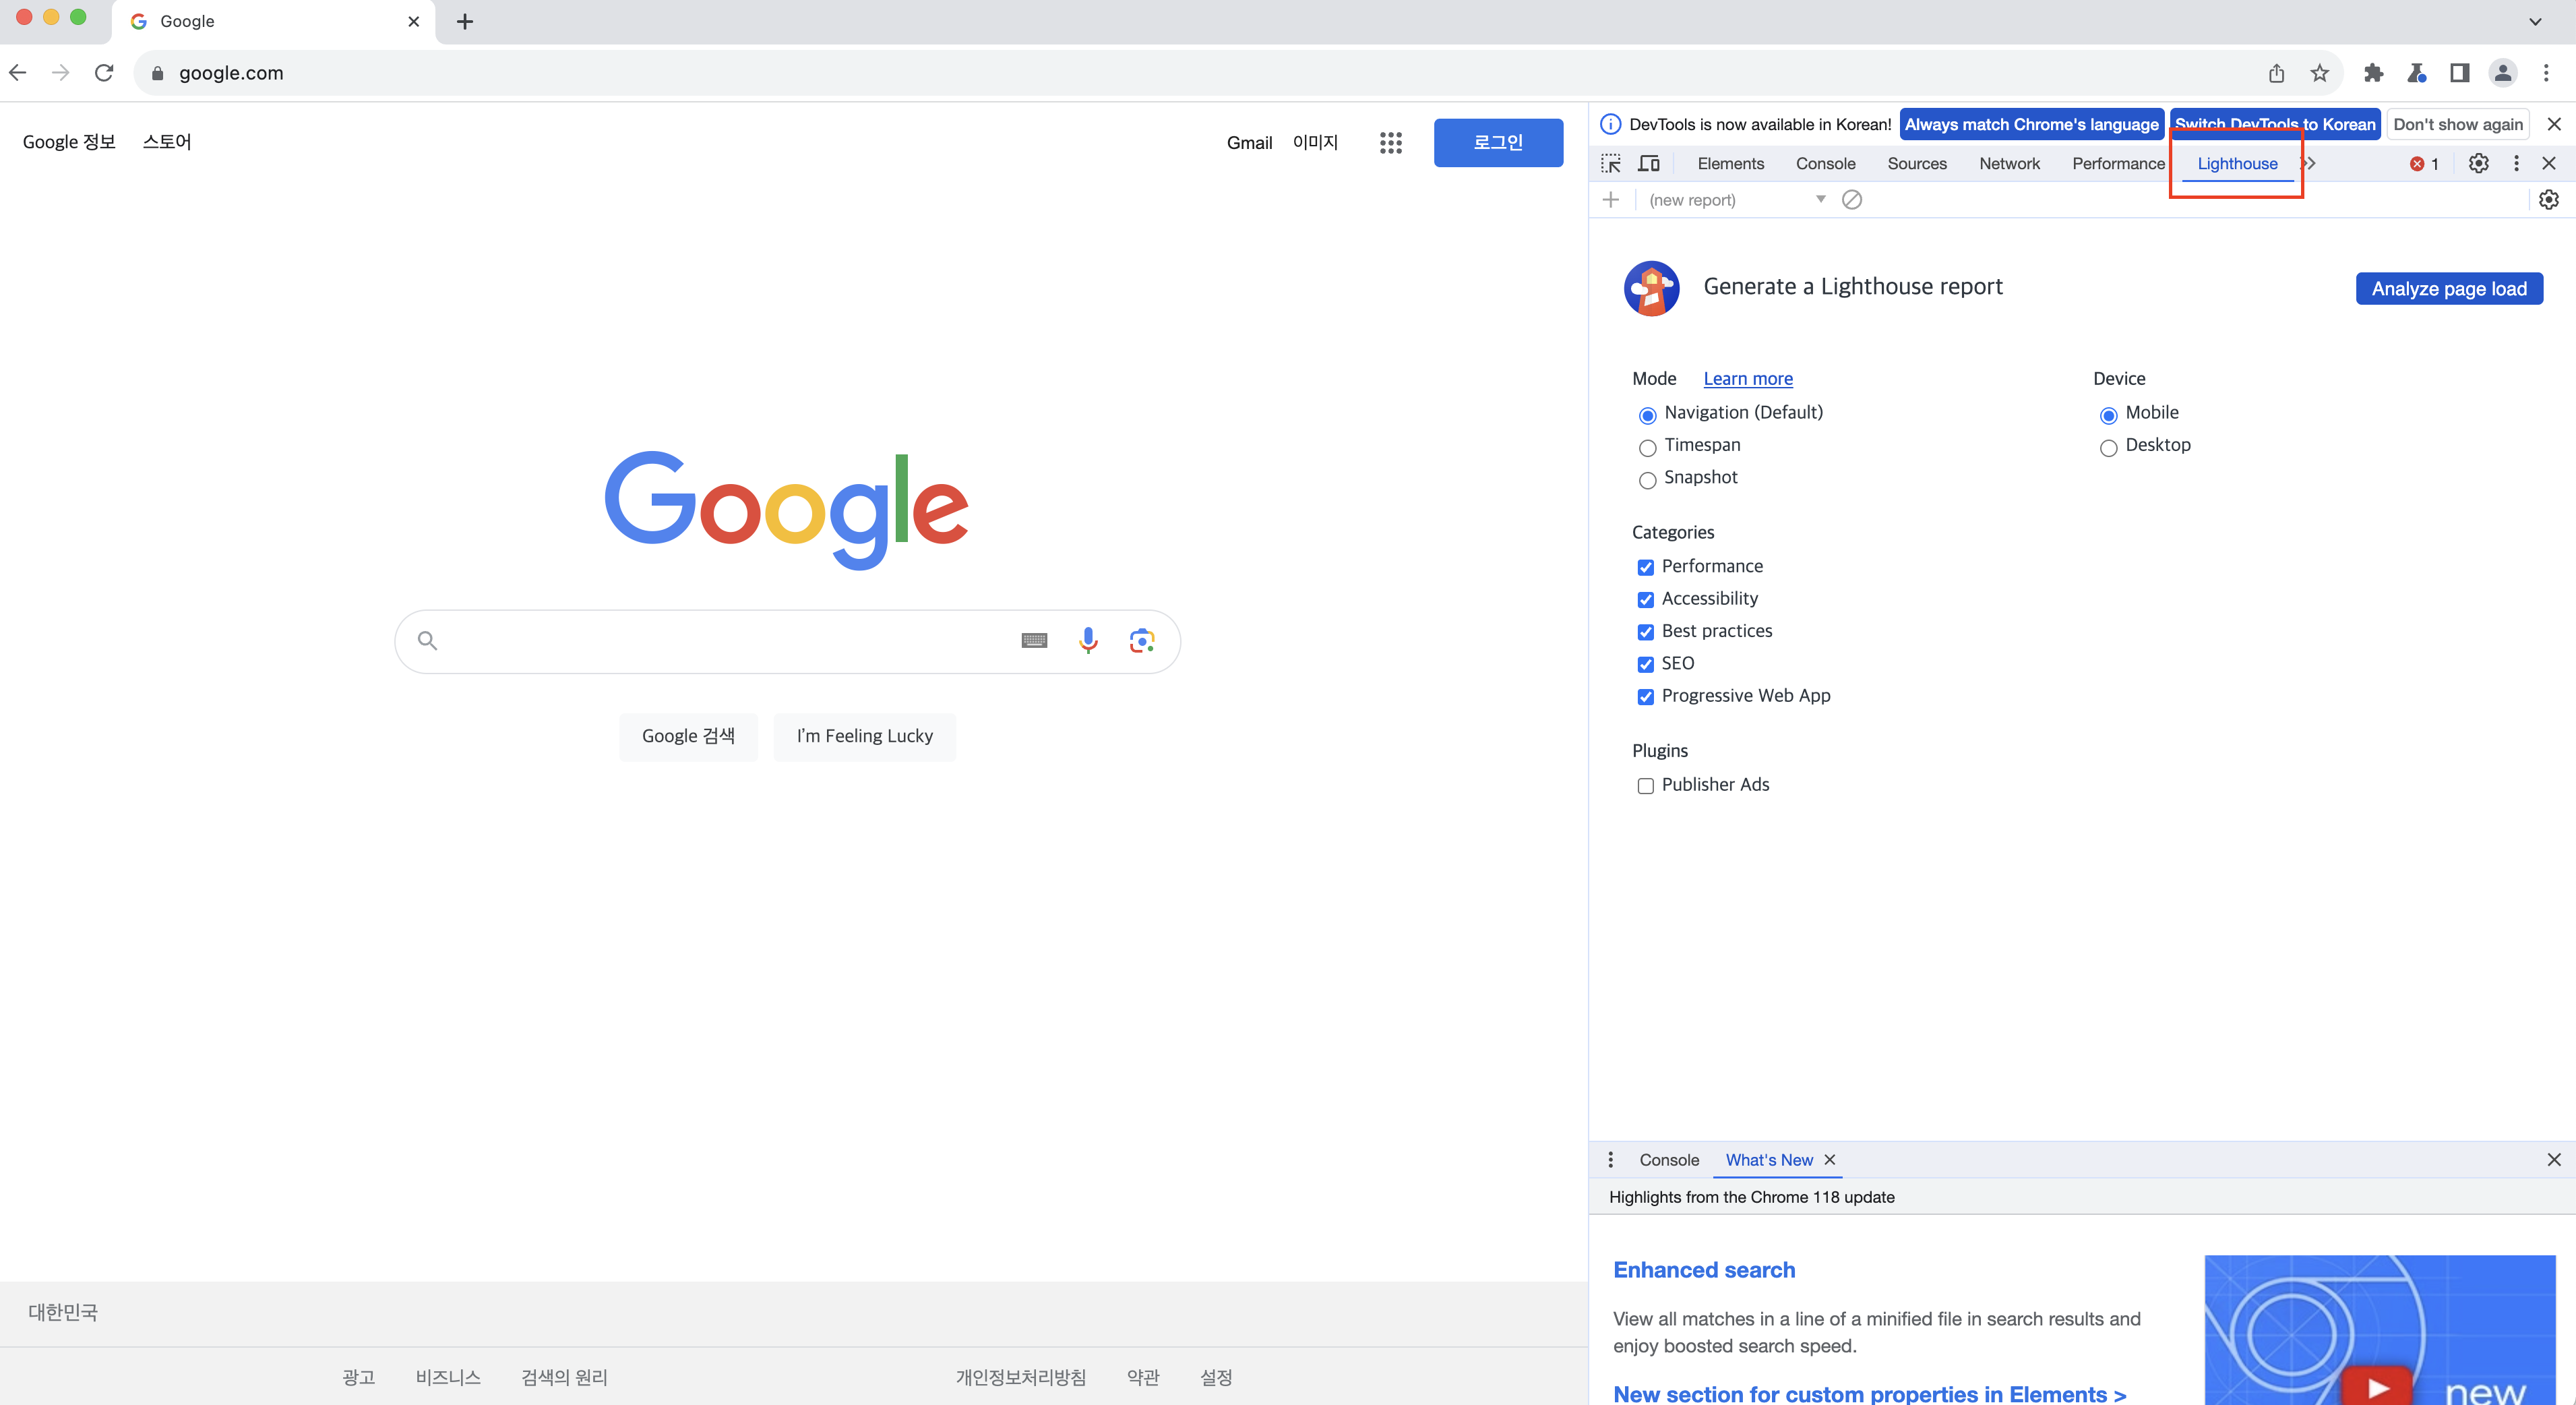Open the 이미지 link
This screenshot has width=2576, height=1405.
pos(1315,143)
